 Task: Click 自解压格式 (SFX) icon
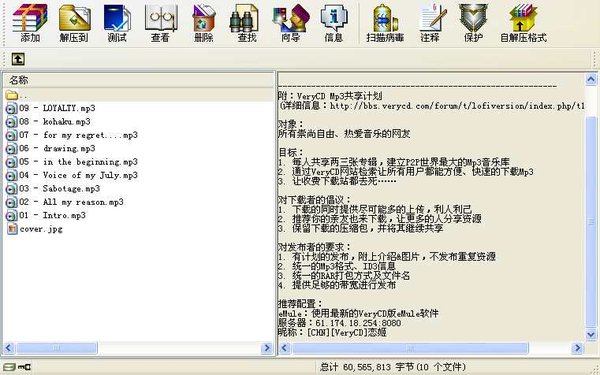coord(523,22)
